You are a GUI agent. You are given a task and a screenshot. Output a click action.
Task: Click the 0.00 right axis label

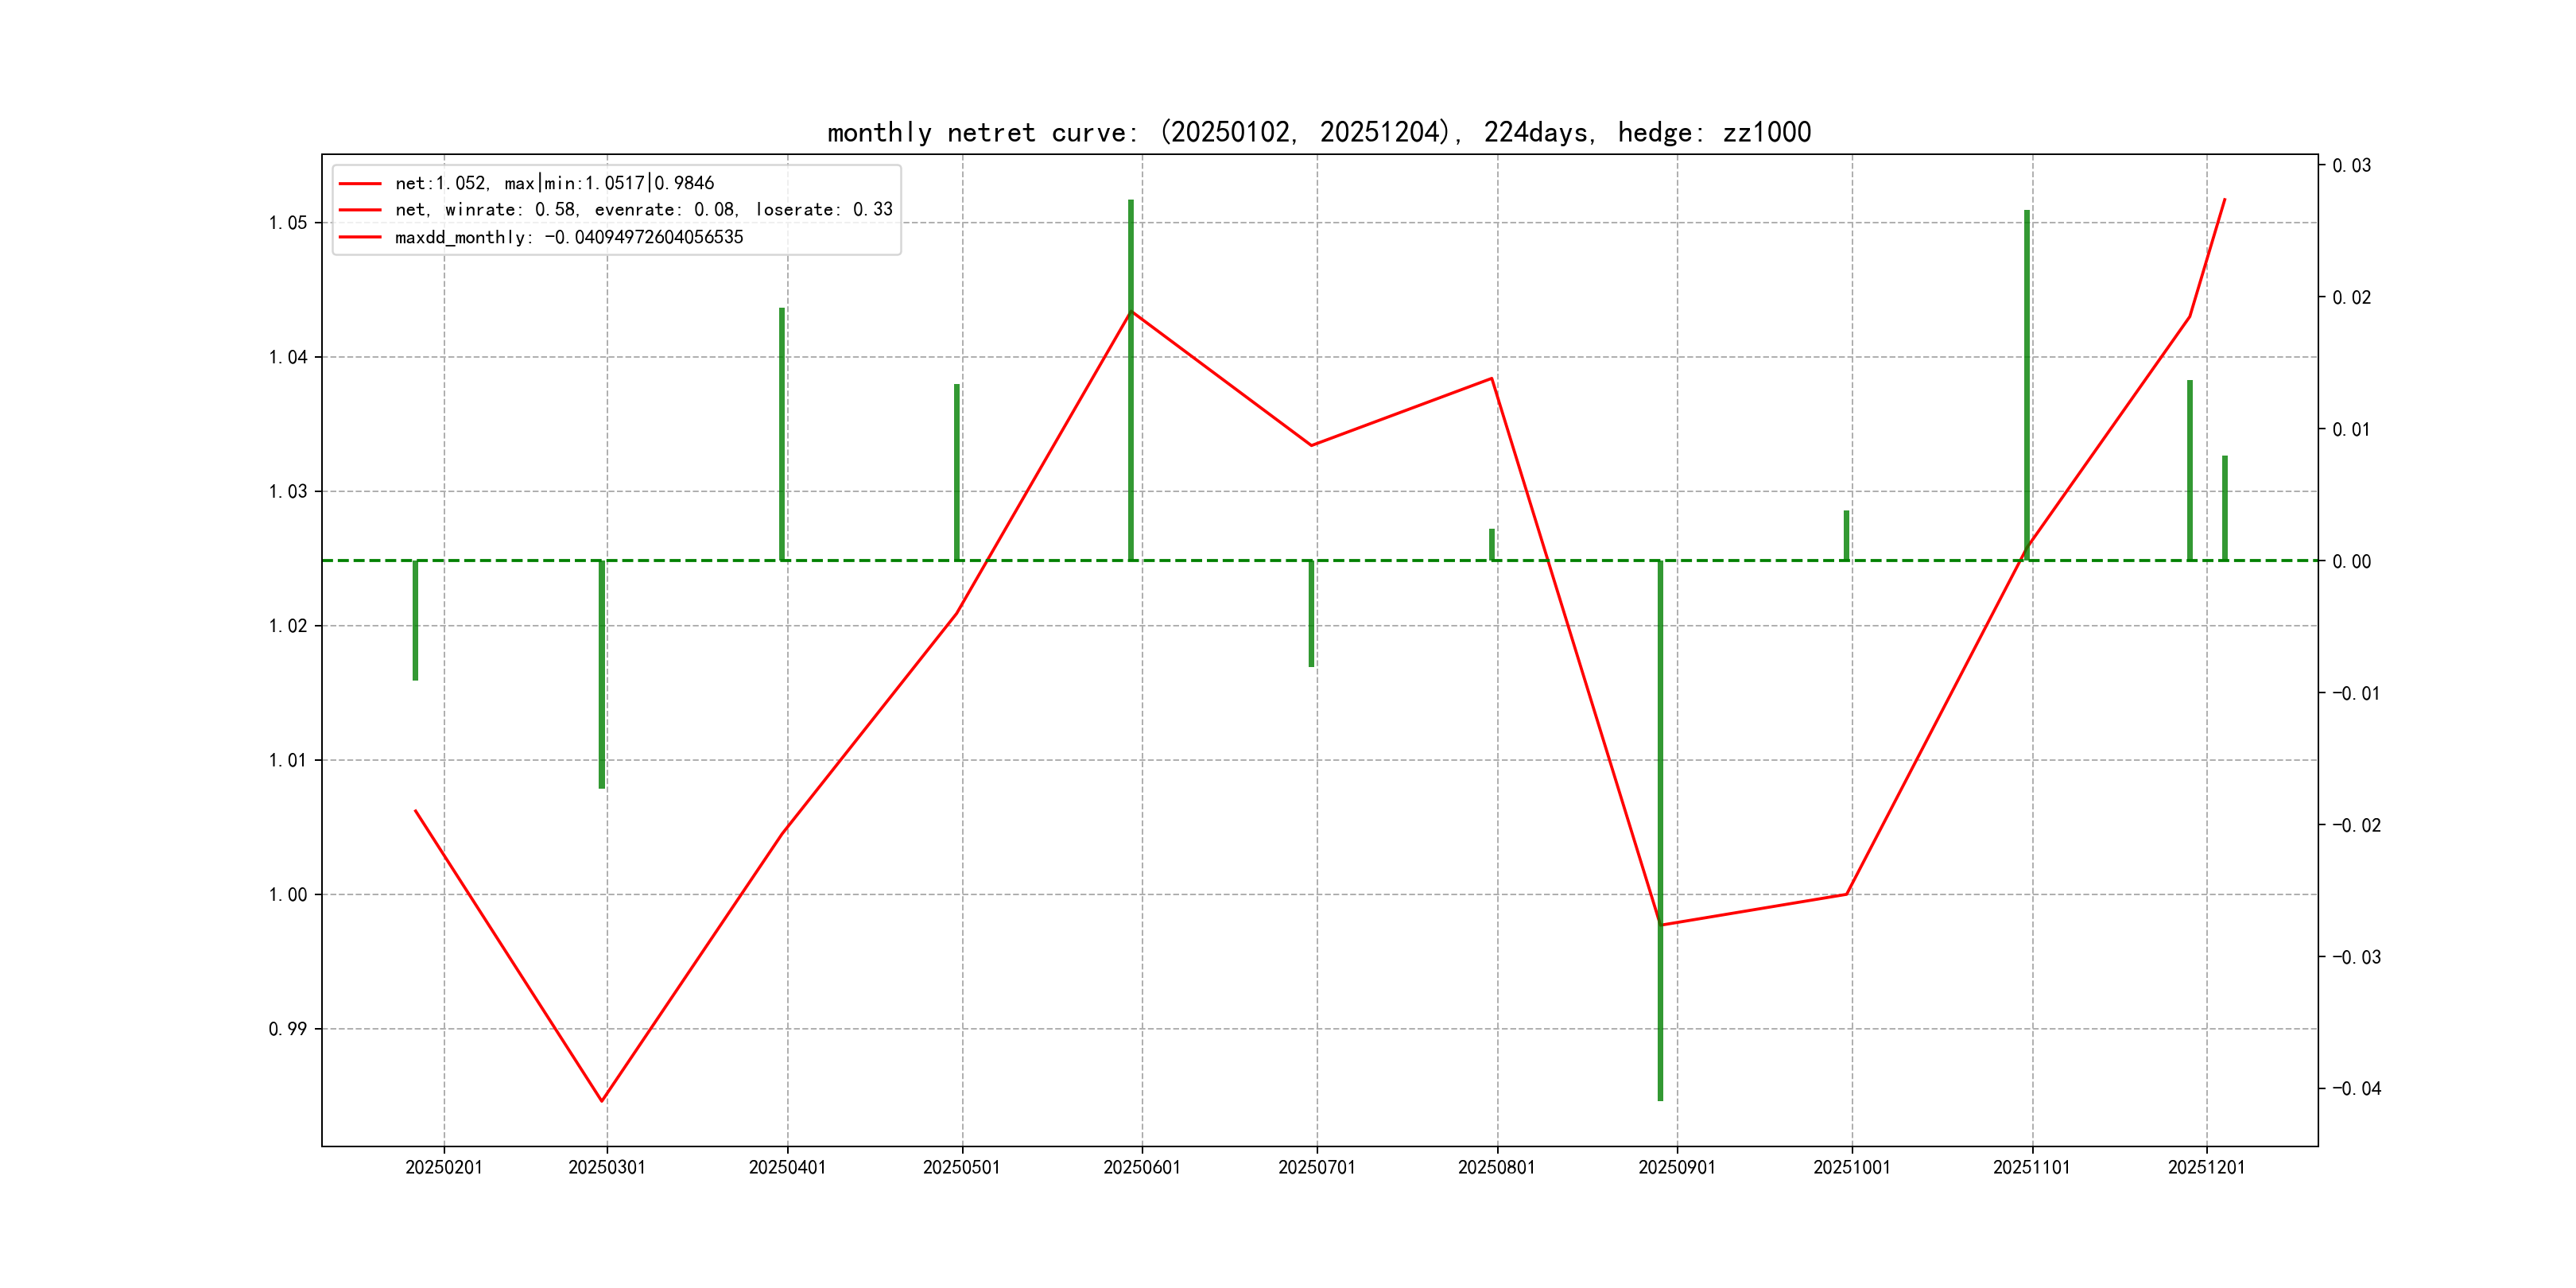point(2351,561)
